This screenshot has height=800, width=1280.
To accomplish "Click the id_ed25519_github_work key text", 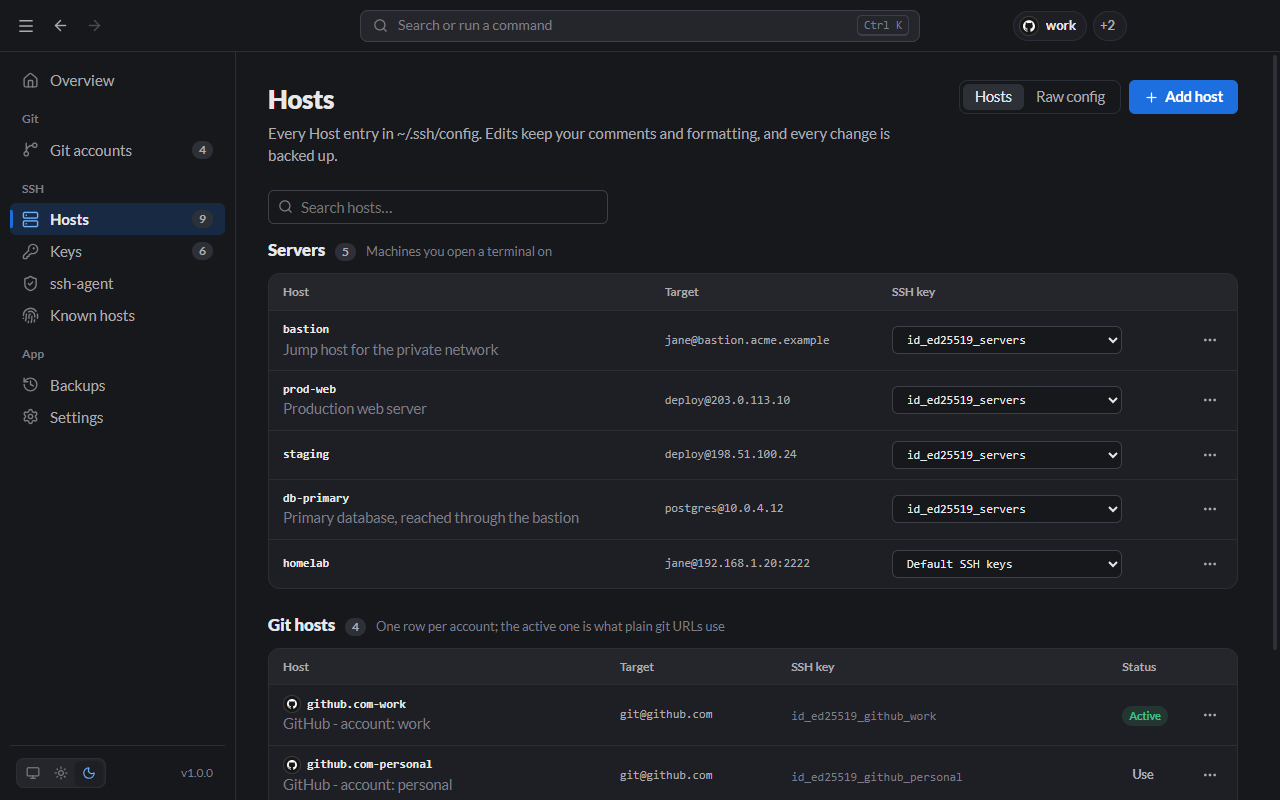I will [x=864, y=716].
